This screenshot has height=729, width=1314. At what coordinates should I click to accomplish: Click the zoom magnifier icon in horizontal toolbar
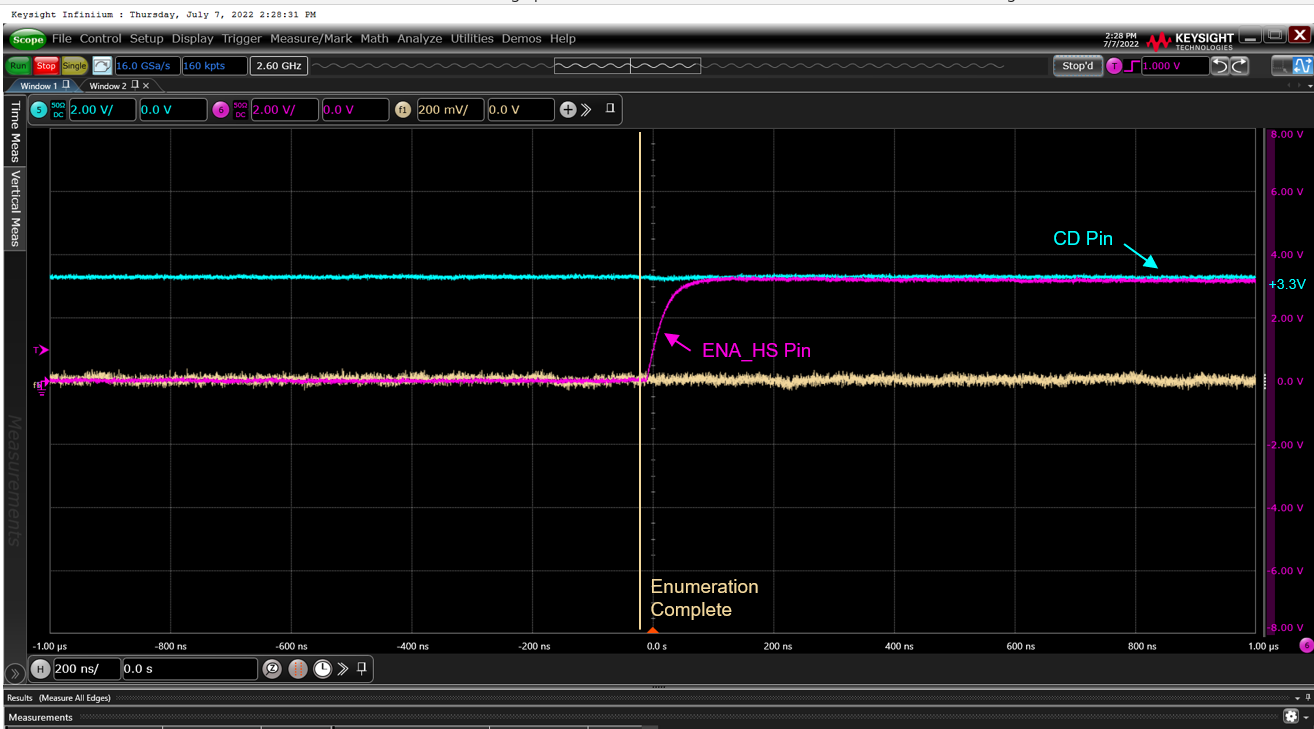[272, 669]
